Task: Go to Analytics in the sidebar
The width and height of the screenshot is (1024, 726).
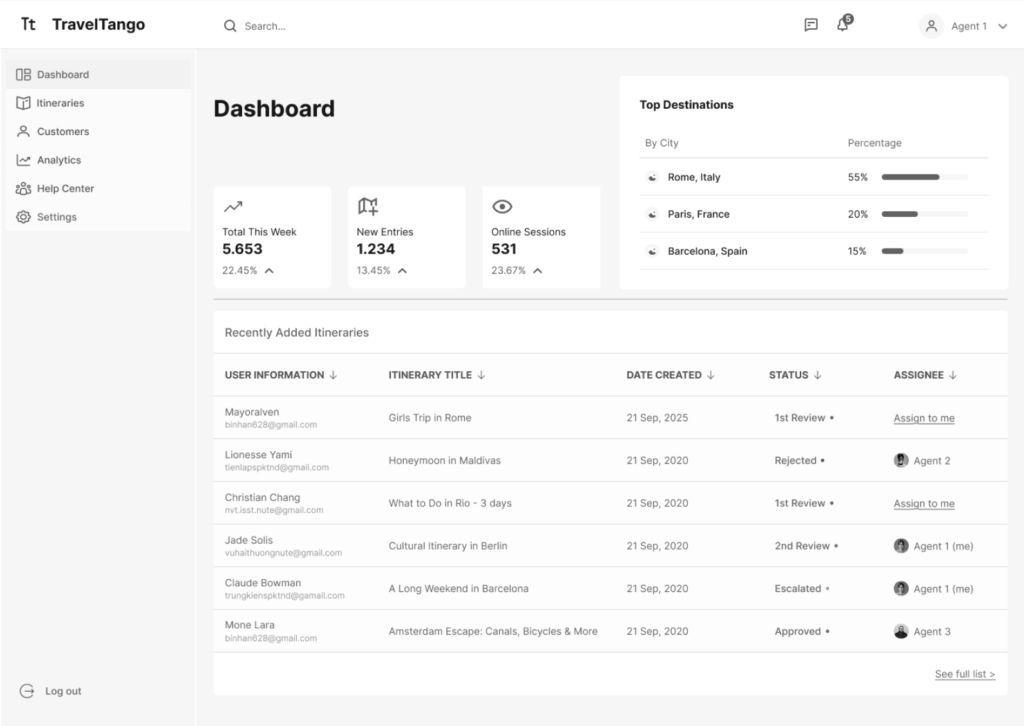Action: point(58,160)
